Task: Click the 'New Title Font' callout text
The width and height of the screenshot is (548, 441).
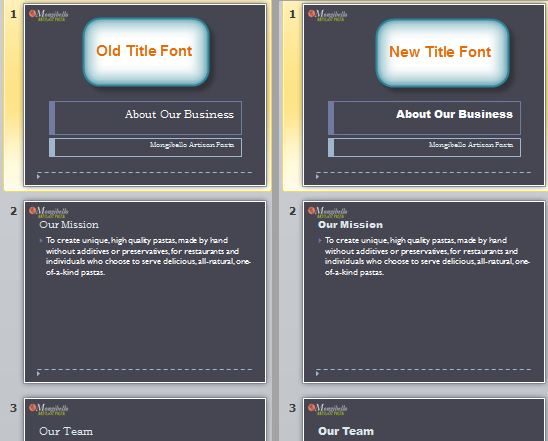Action: pos(440,52)
